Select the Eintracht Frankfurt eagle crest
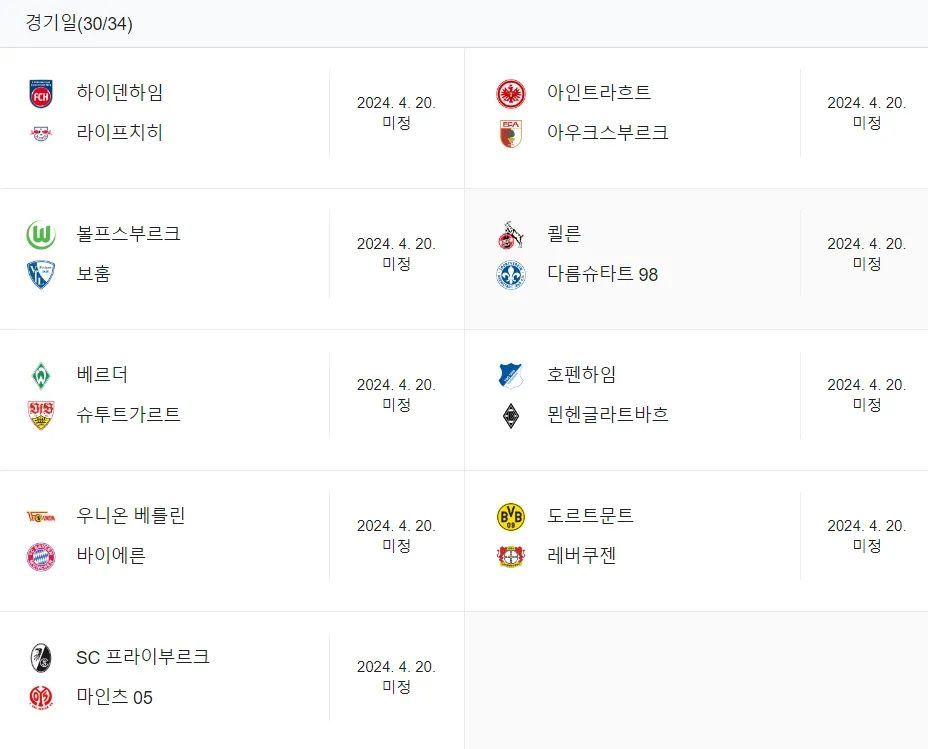 (x=511, y=93)
